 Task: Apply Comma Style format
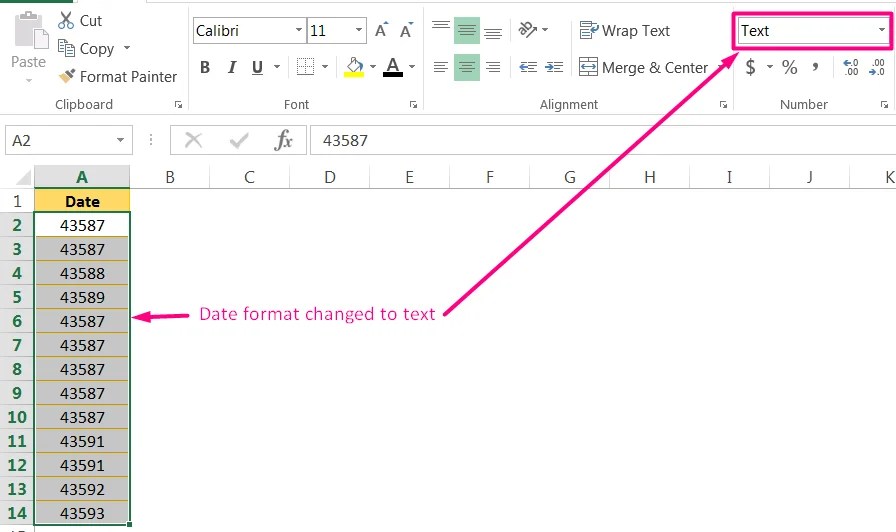coord(815,67)
